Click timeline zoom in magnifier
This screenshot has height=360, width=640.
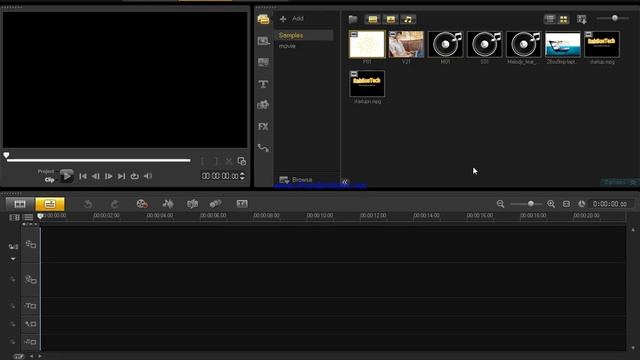point(551,204)
